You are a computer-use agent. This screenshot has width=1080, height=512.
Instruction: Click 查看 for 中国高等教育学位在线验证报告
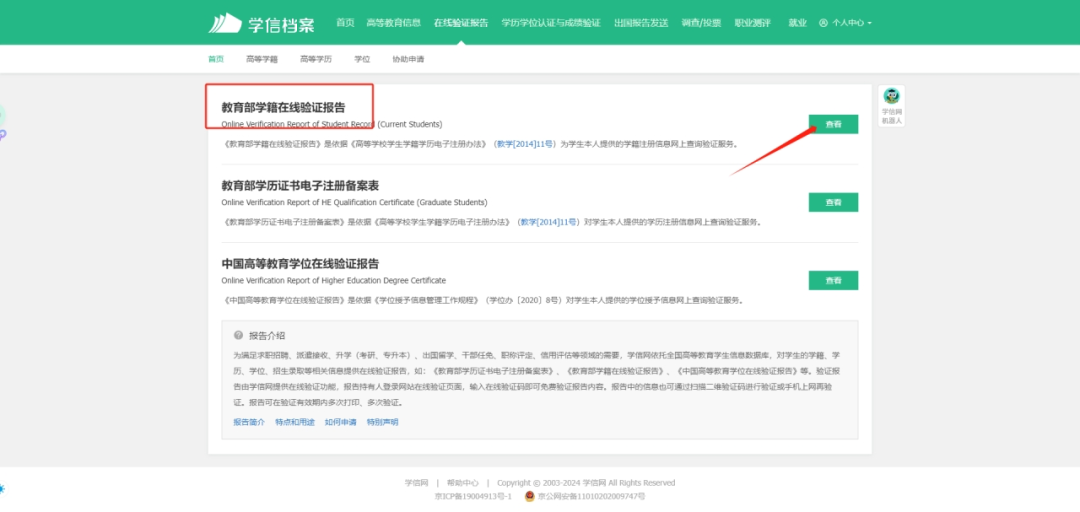833,280
